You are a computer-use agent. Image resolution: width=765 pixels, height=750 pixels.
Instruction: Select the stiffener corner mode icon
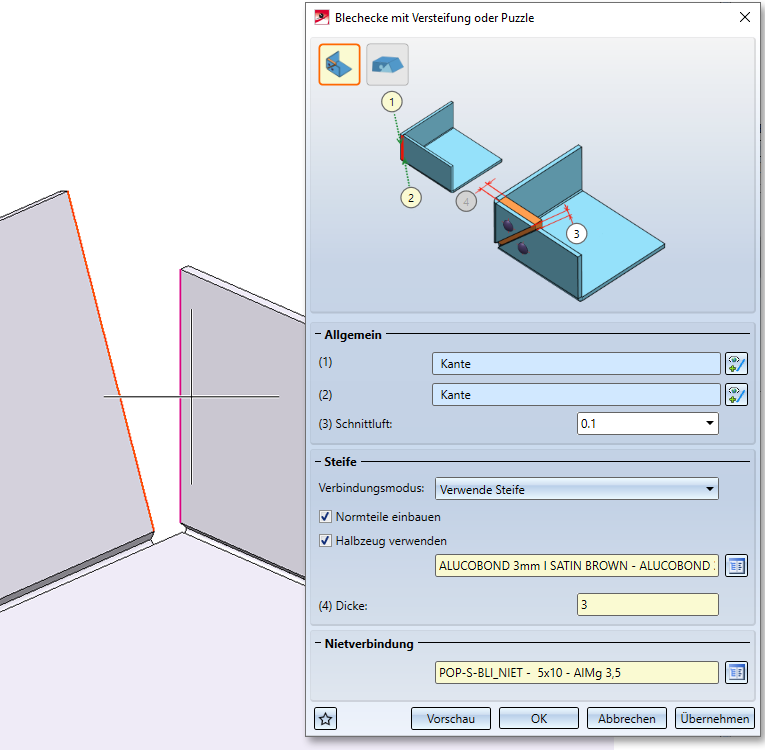[x=339, y=65]
